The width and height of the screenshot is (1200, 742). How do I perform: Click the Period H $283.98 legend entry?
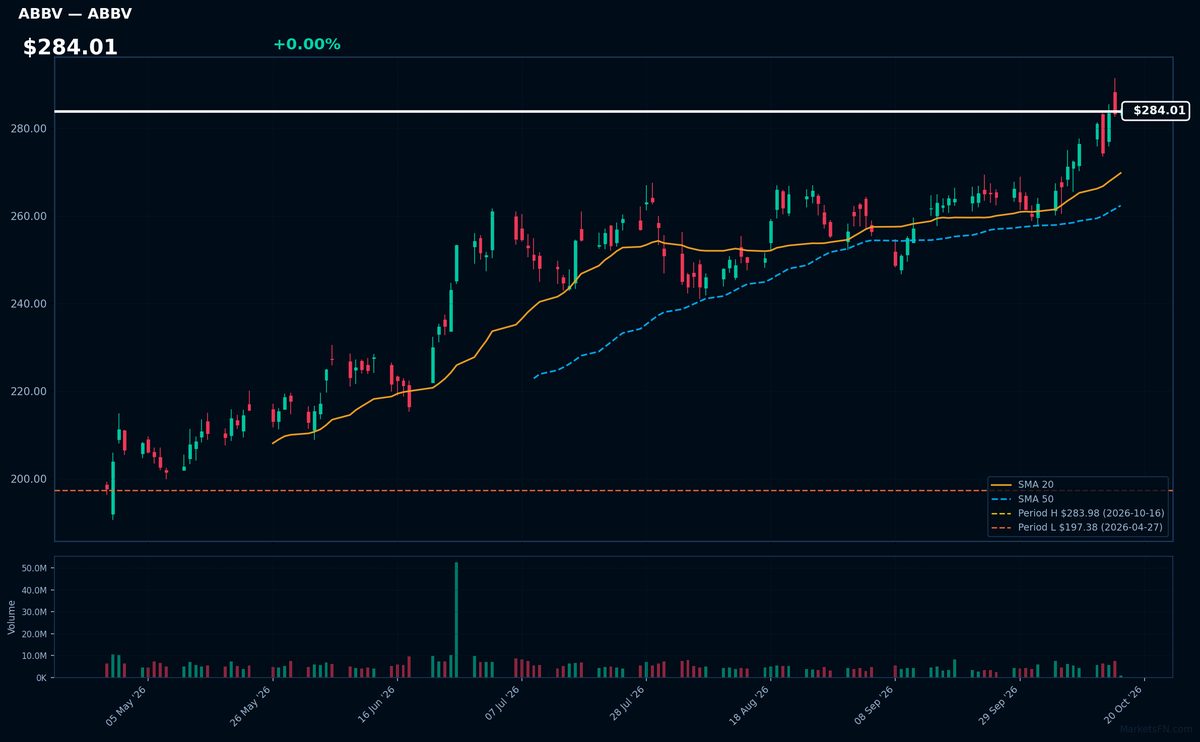point(1076,513)
